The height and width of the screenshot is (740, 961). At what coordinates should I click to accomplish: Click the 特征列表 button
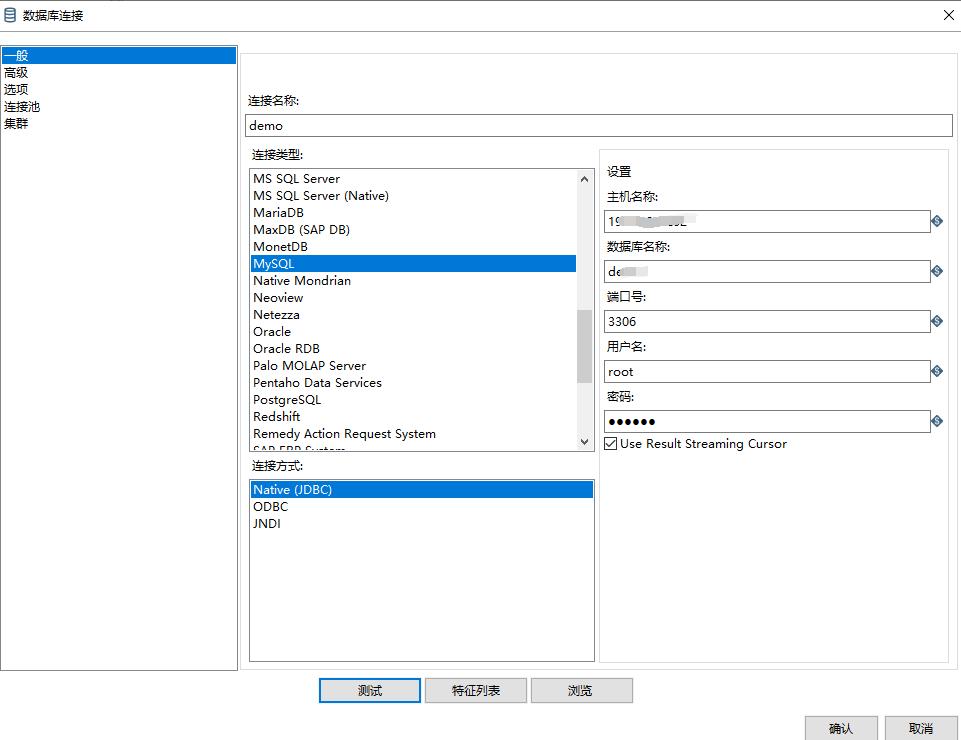coord(475,690)
